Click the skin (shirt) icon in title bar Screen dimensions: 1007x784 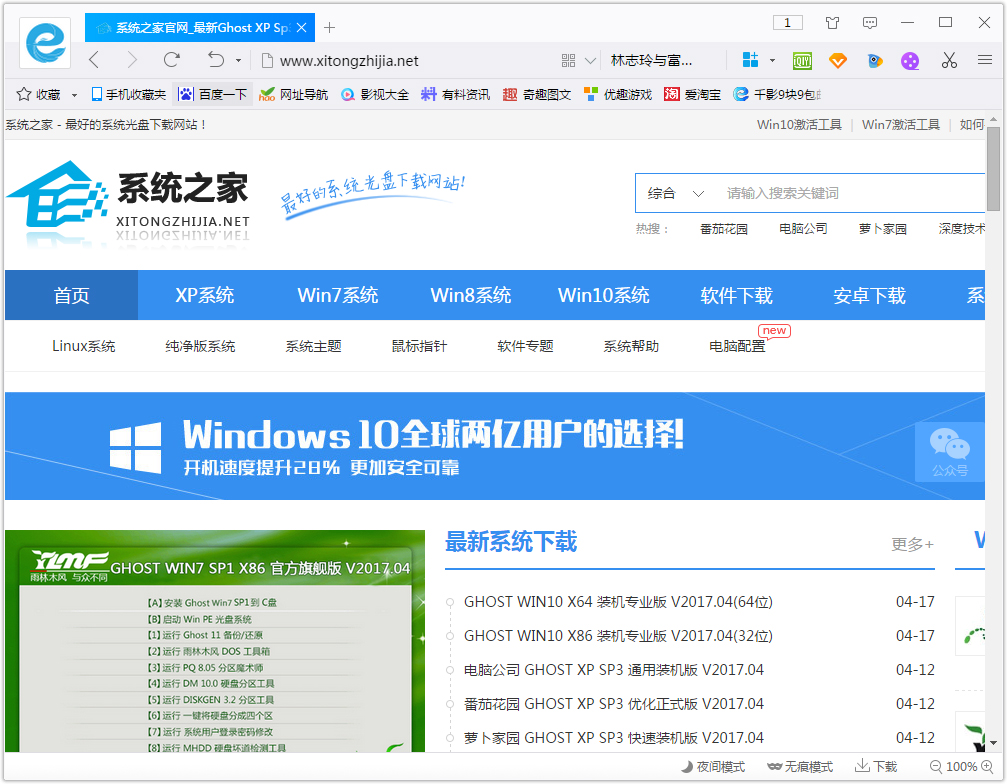point(832,22)
